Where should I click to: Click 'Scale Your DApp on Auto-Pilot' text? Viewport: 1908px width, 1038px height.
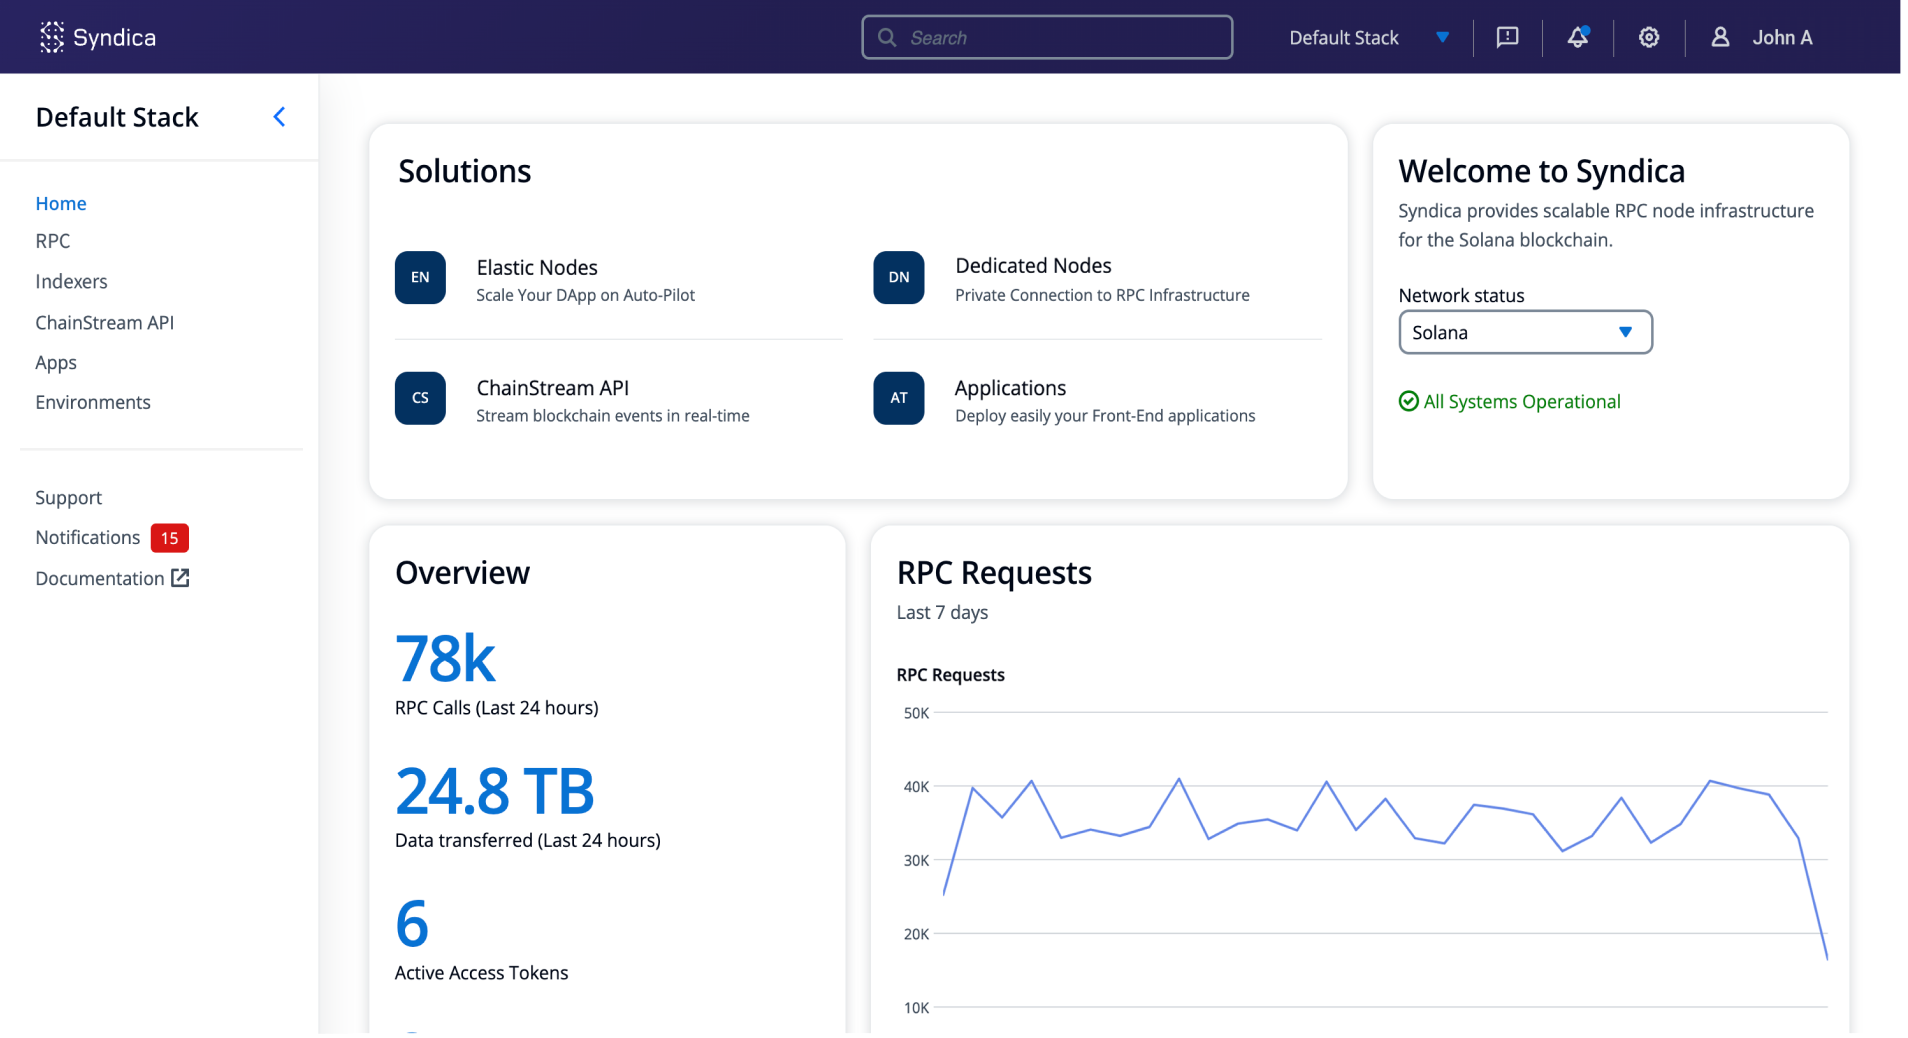pos(585,295)
